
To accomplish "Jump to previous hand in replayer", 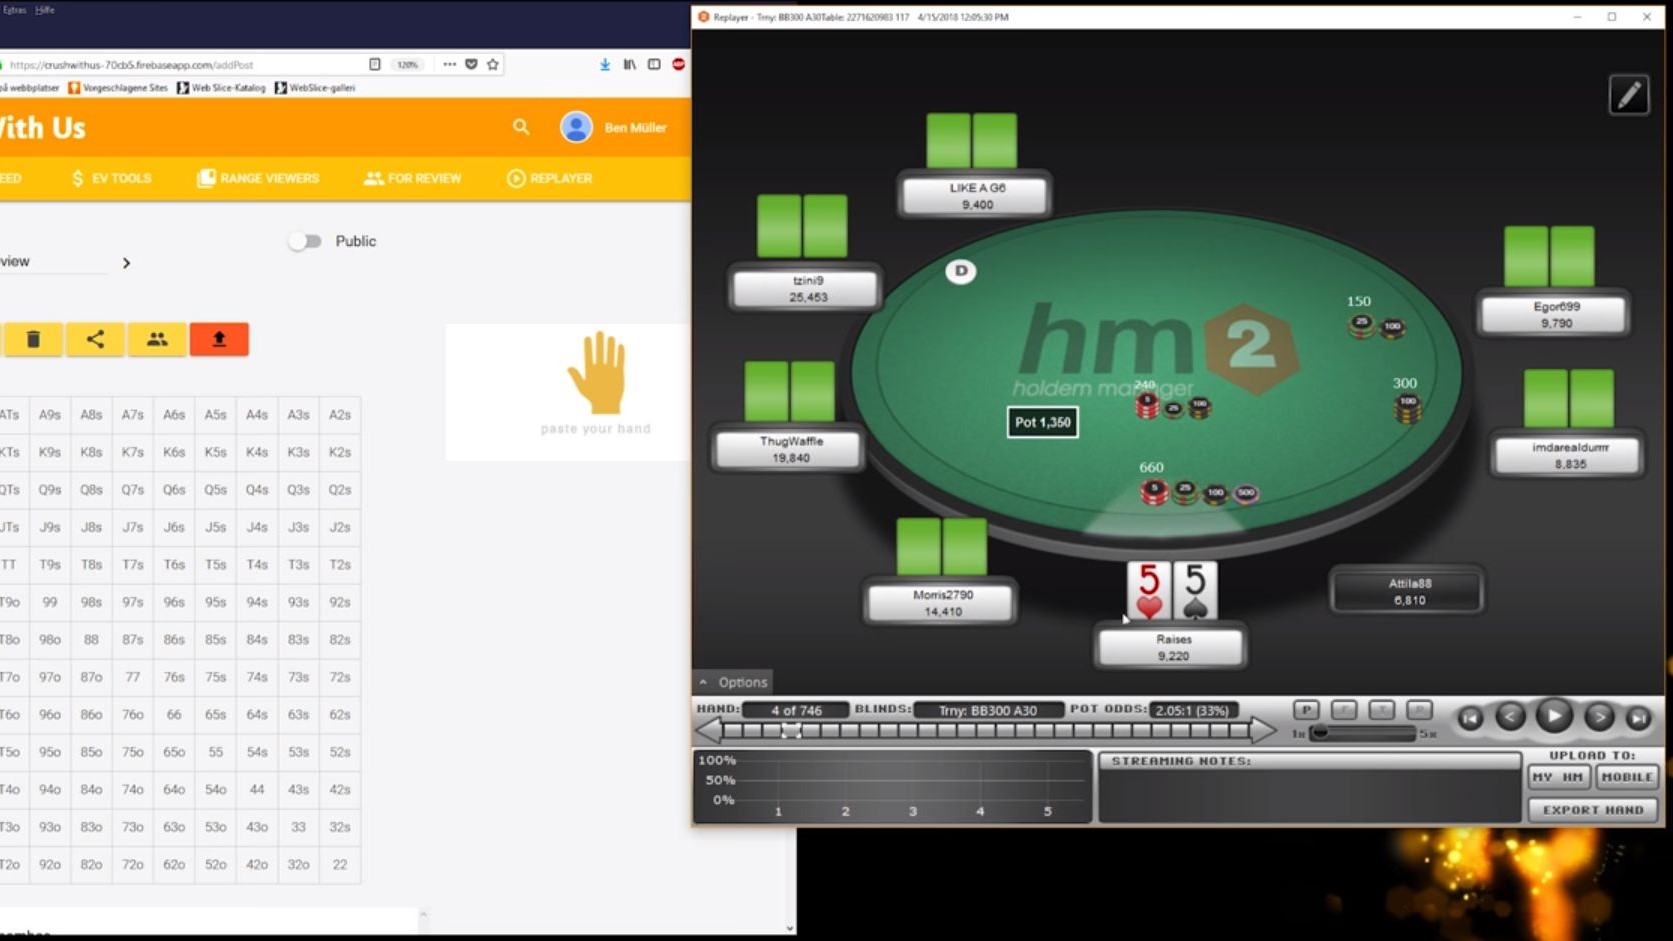I will pyautogui.click(x=1470, y=718).
